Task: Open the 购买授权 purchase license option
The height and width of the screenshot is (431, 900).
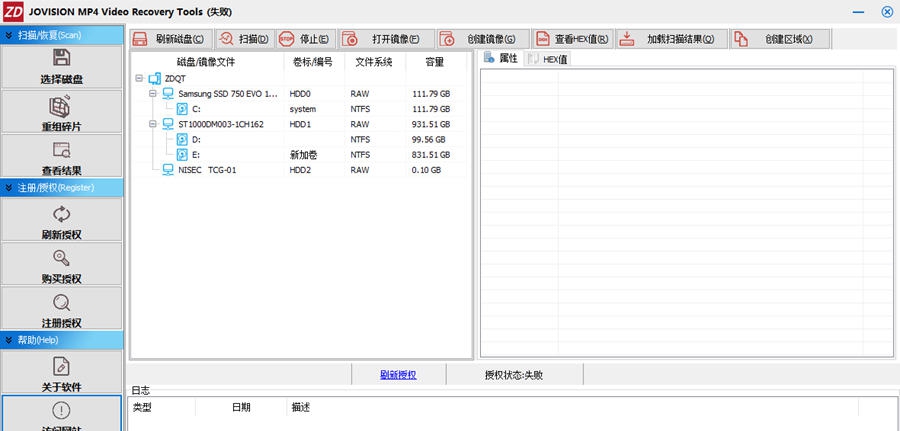Action: point(61,264)
